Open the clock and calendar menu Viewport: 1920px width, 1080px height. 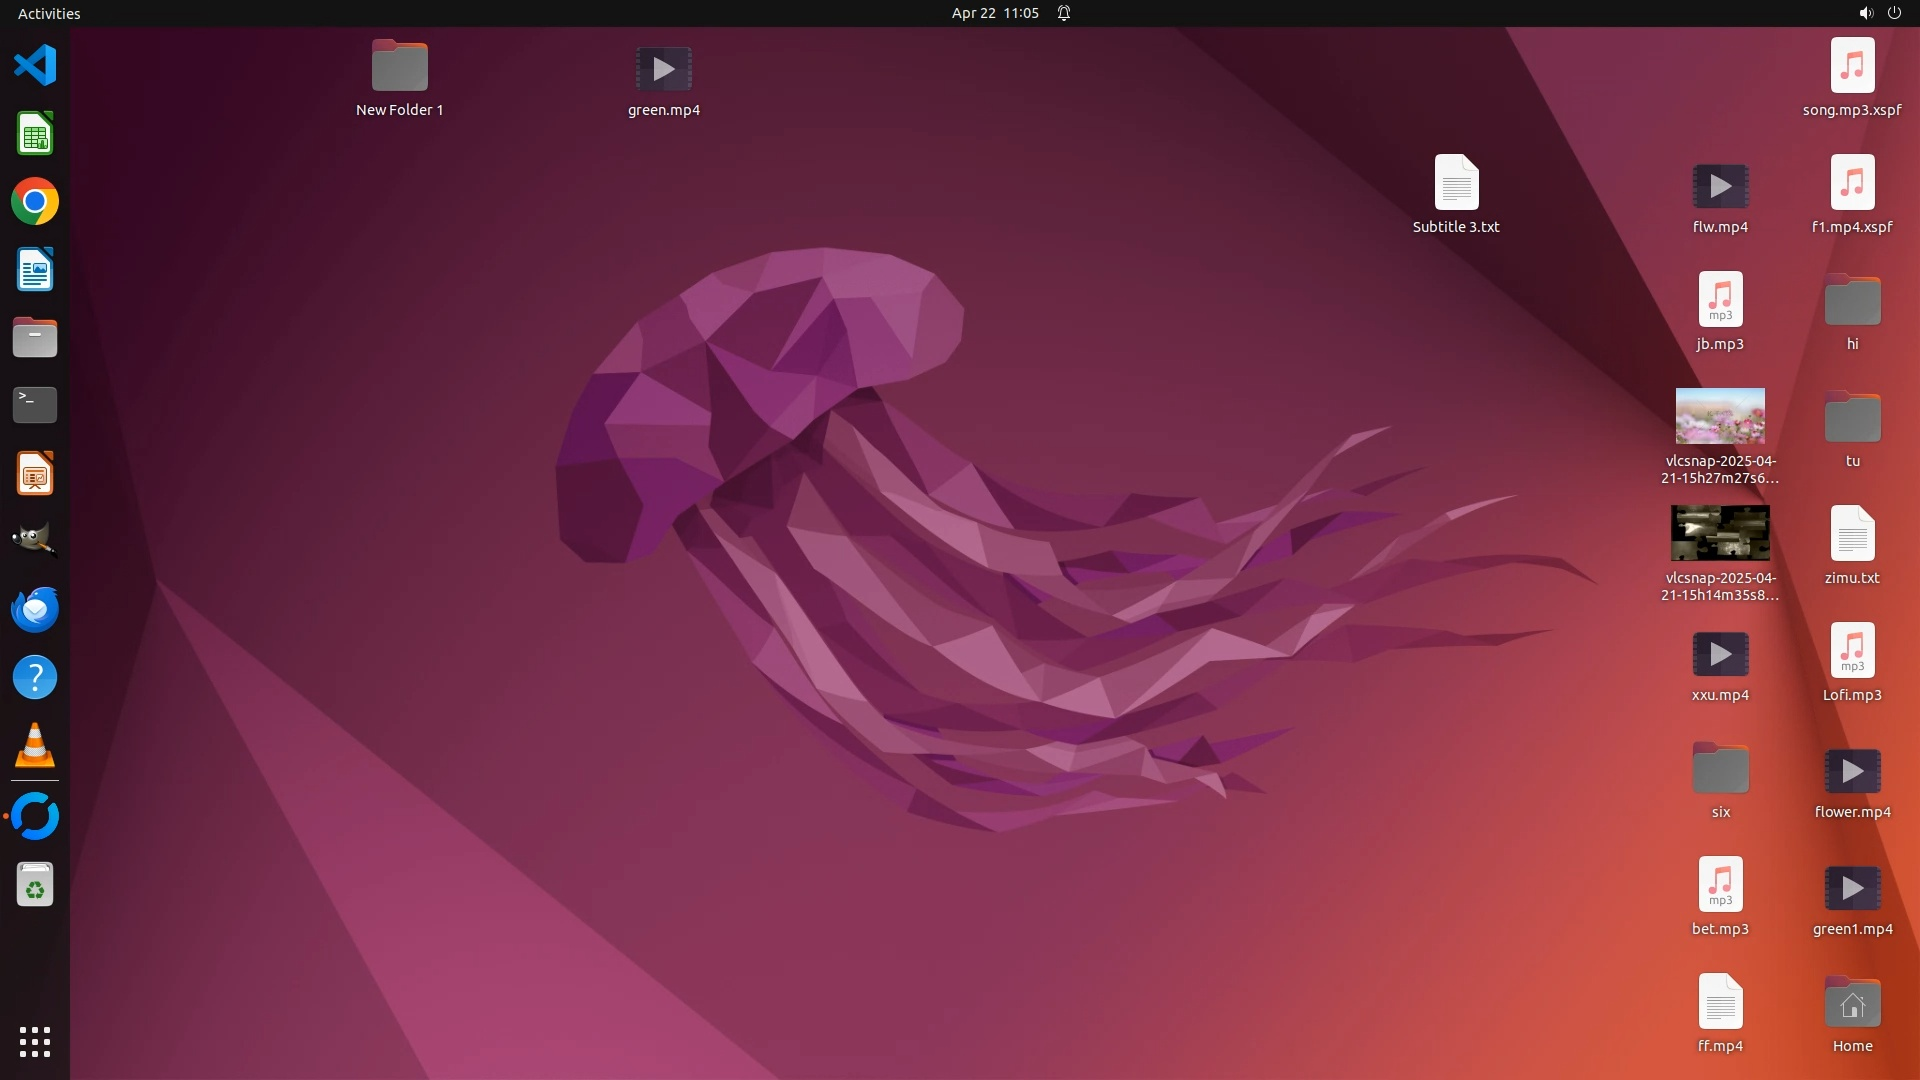[994, 13]
